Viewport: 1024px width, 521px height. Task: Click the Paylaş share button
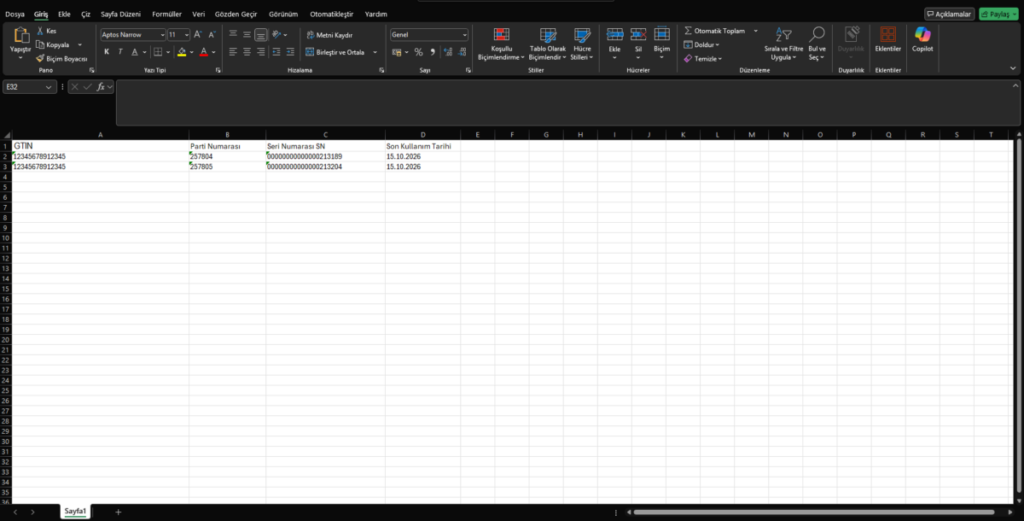[999, 14]
